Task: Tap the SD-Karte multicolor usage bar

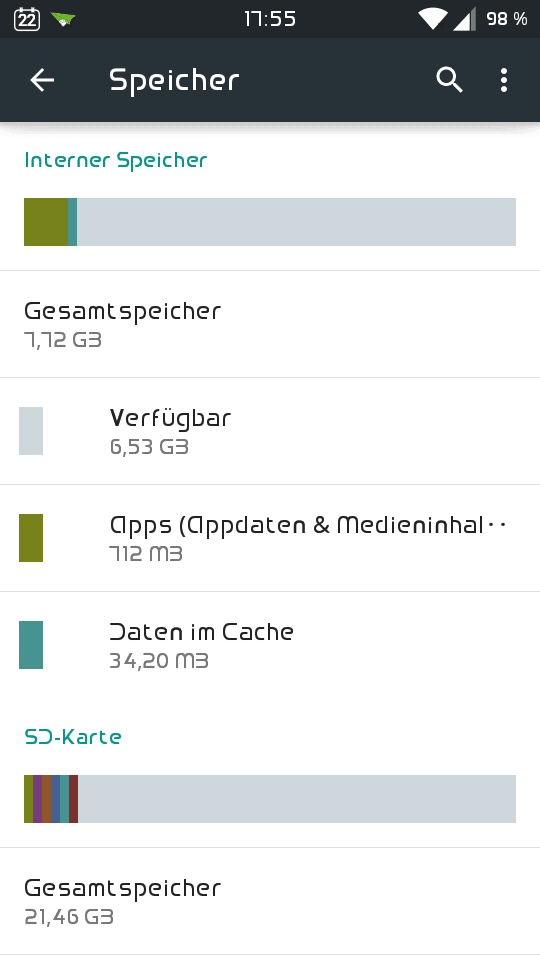Action: (x=270, y=799)
